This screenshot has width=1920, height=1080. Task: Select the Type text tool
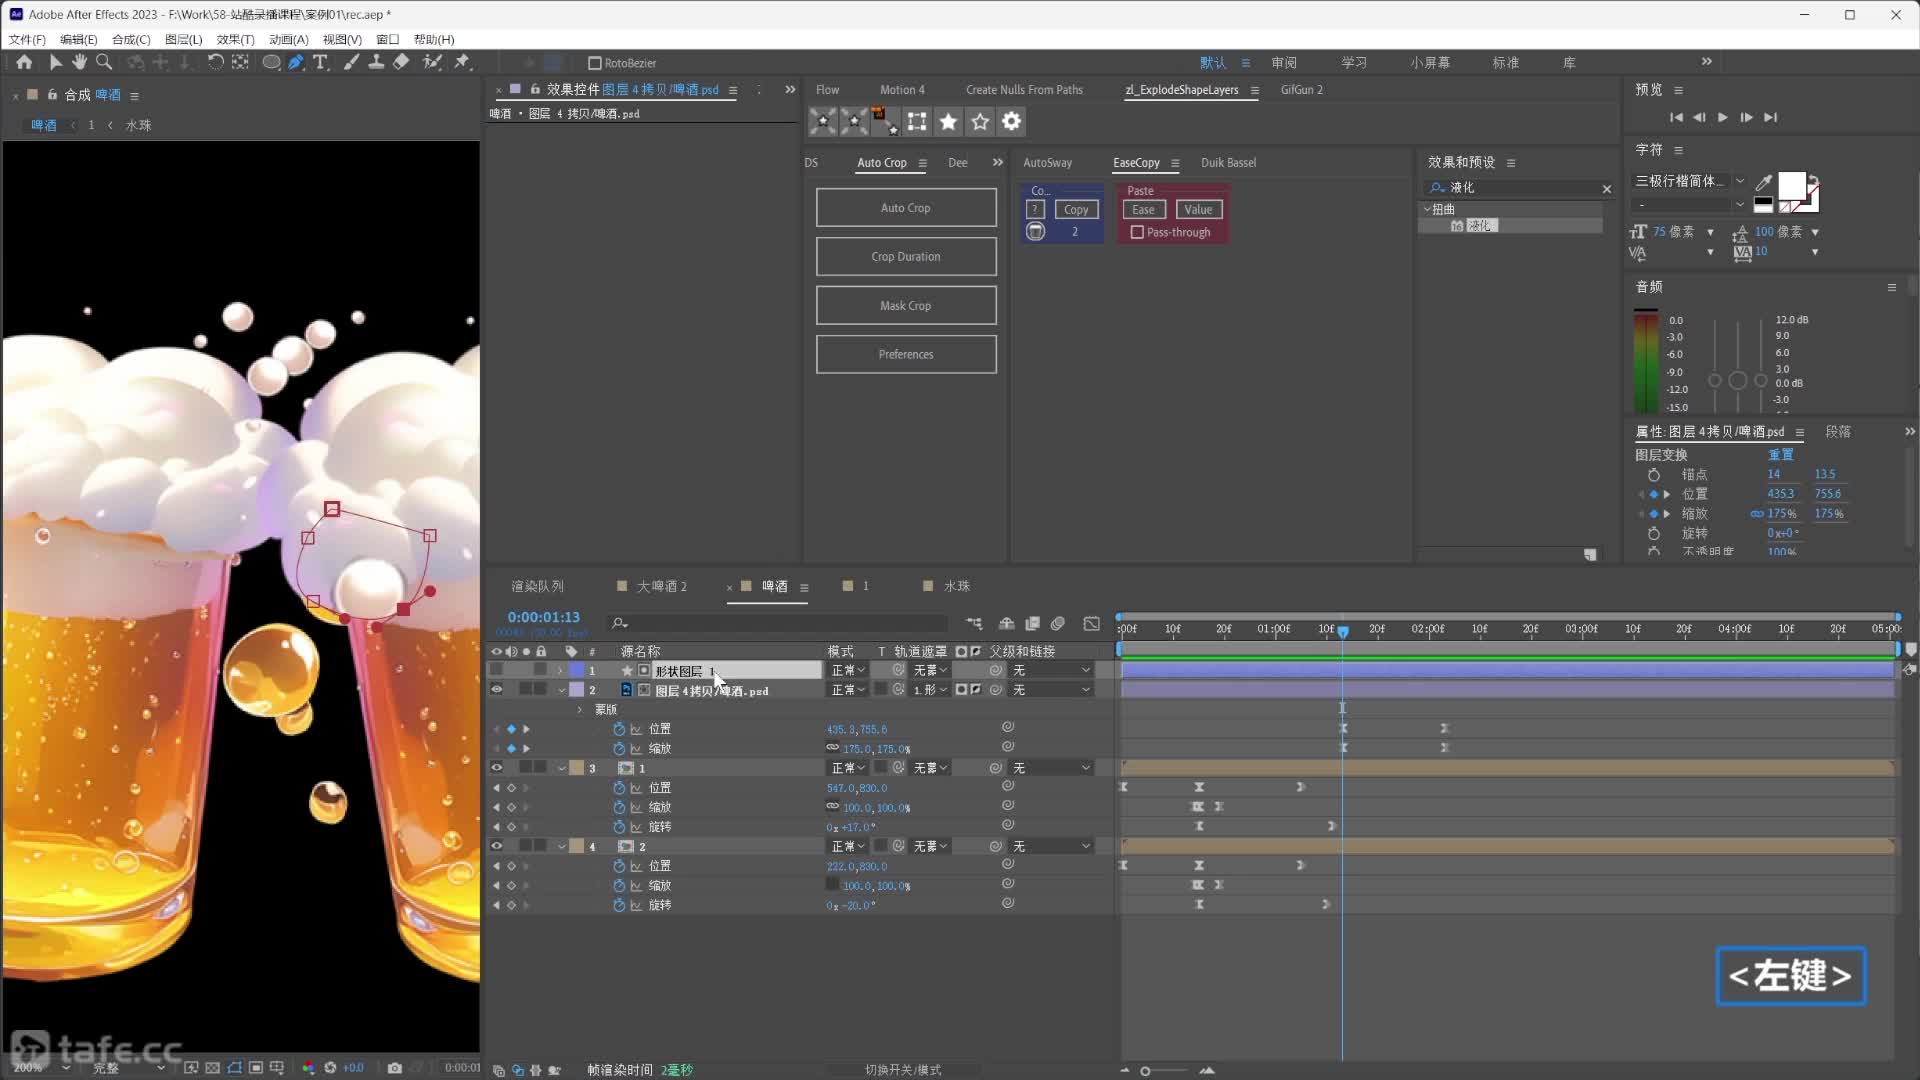(320, 62)
